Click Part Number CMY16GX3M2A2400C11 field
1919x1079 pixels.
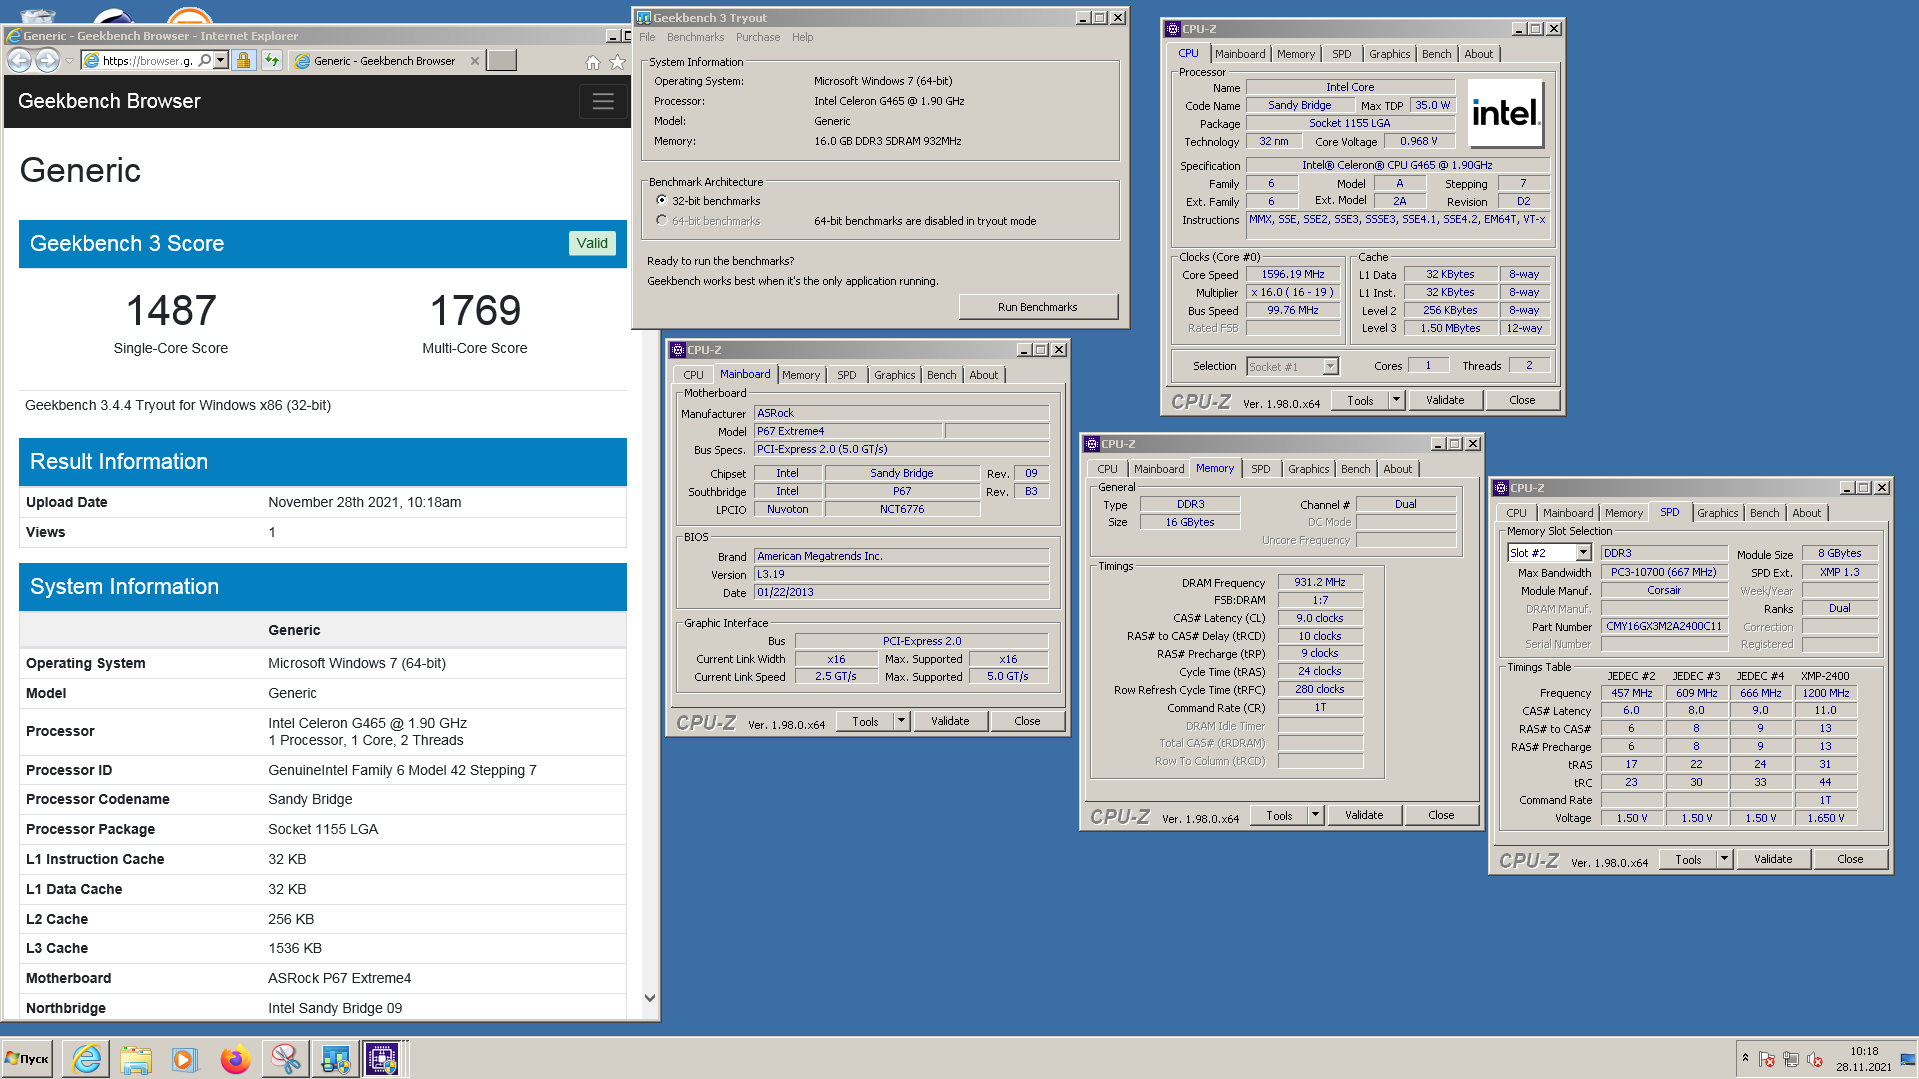pos(1664,626)
